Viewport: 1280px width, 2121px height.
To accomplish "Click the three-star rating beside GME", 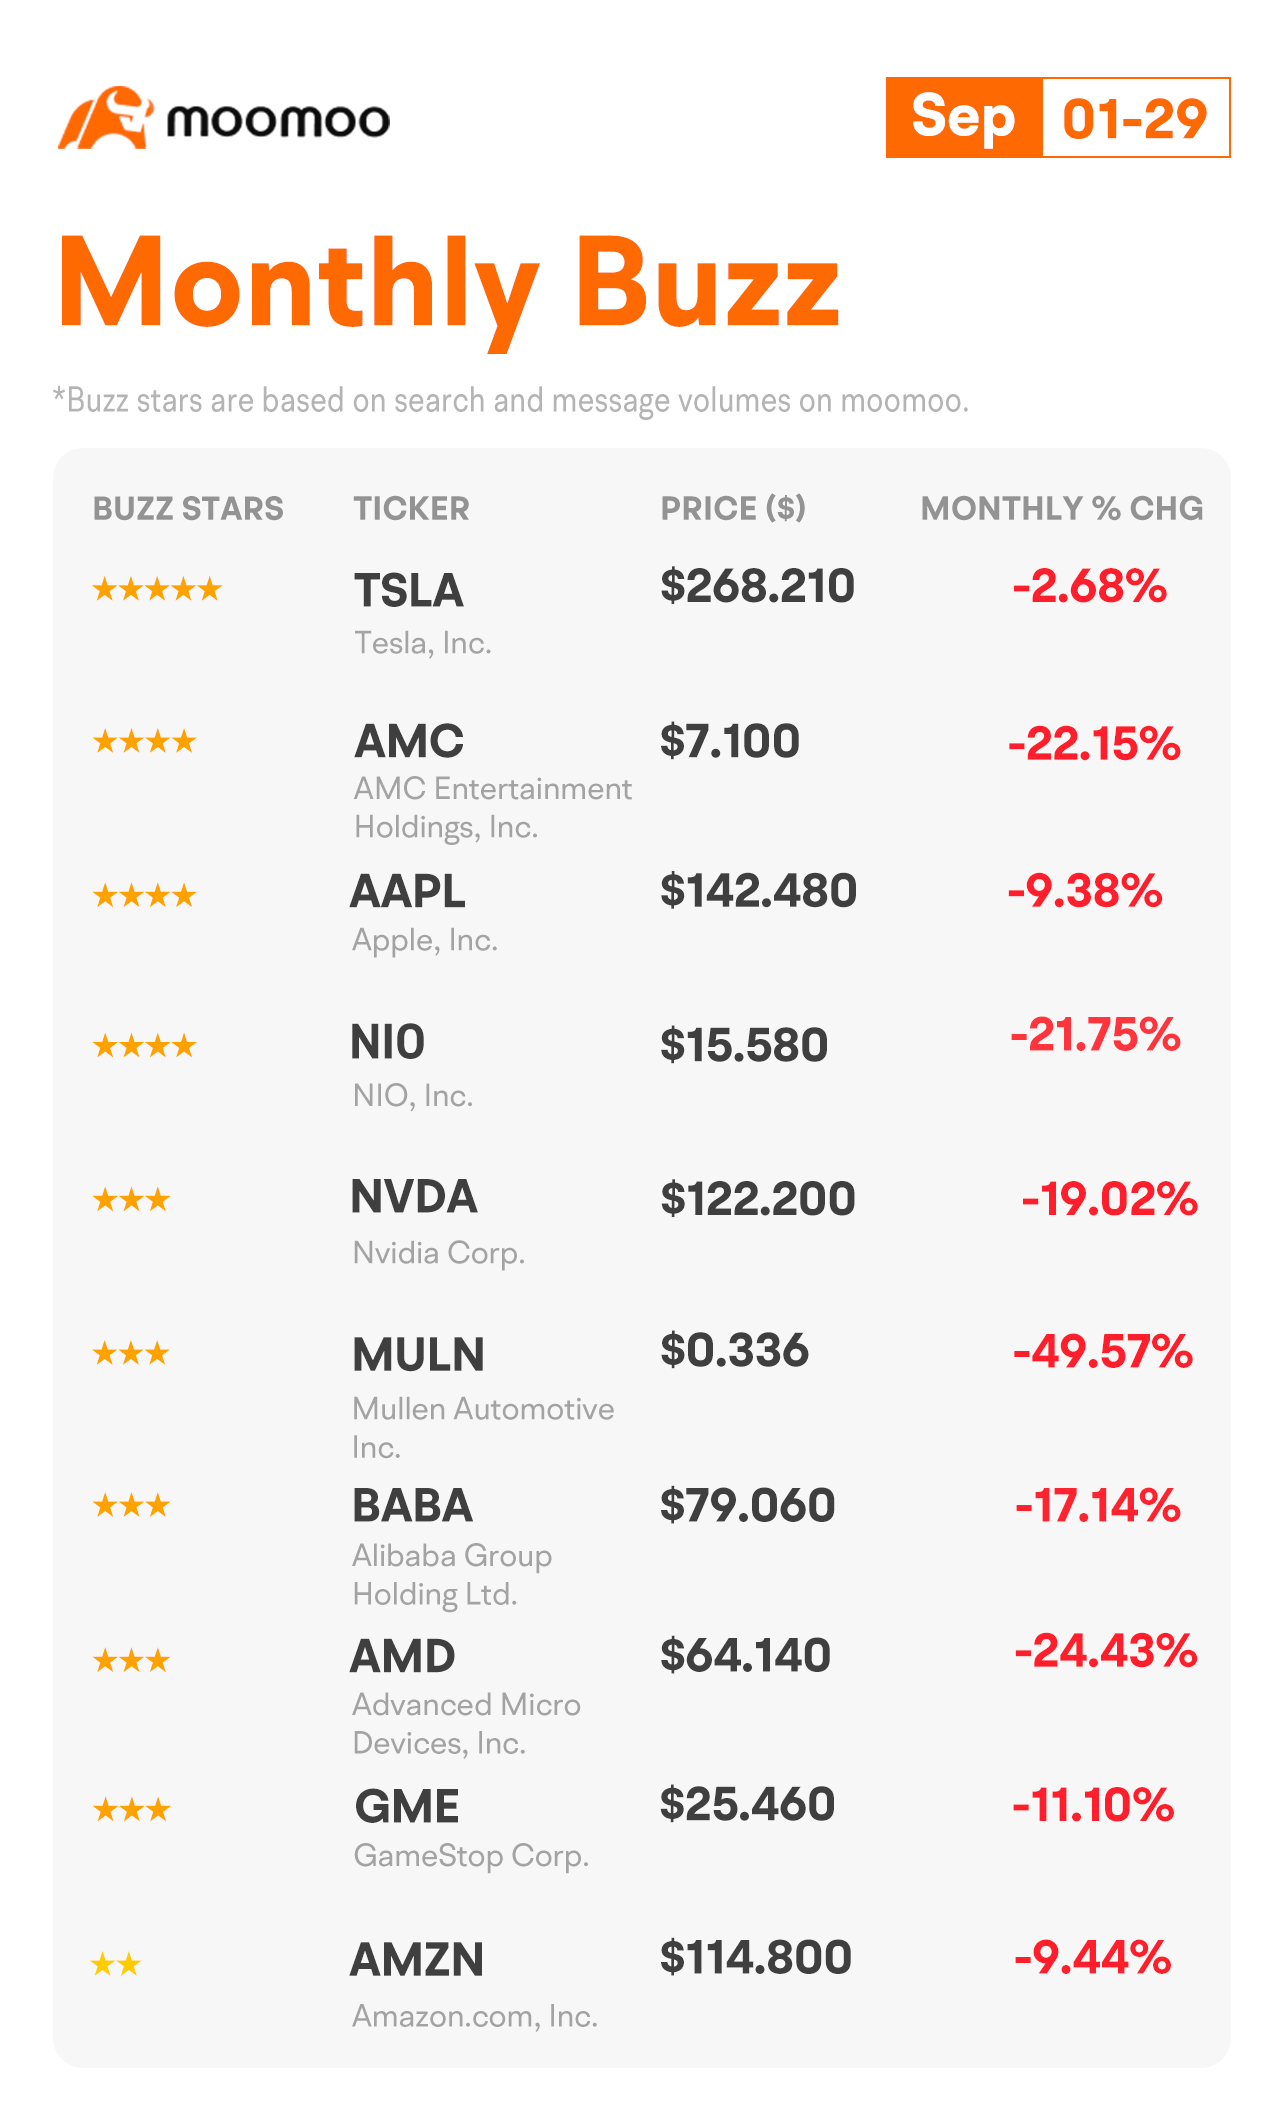I will pyautogui.click(x=131, y=1809).
